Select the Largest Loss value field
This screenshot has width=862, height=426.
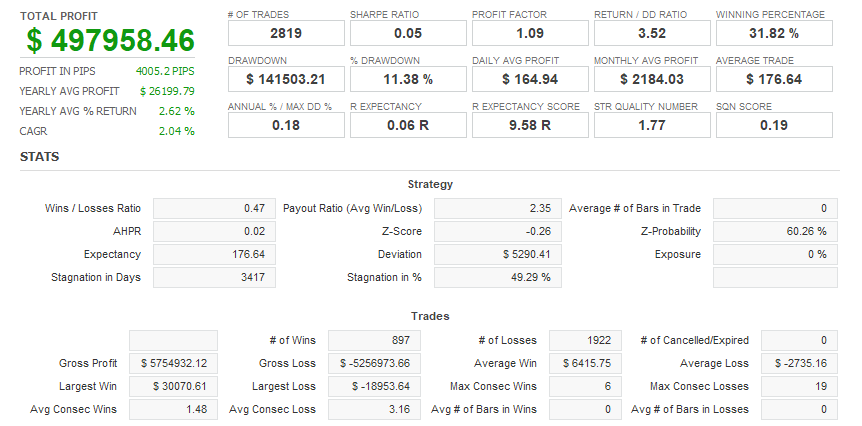pos(374,386)
